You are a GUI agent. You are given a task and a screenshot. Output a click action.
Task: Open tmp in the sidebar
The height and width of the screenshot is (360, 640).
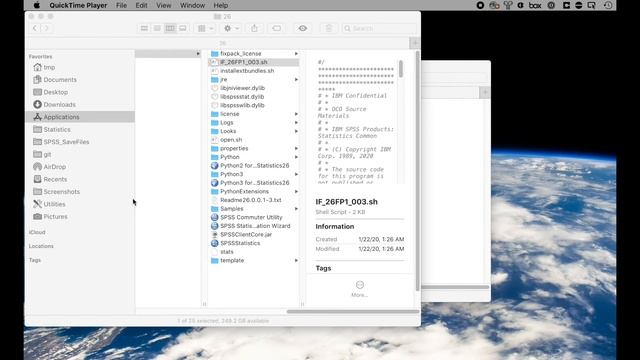[49, 67]
